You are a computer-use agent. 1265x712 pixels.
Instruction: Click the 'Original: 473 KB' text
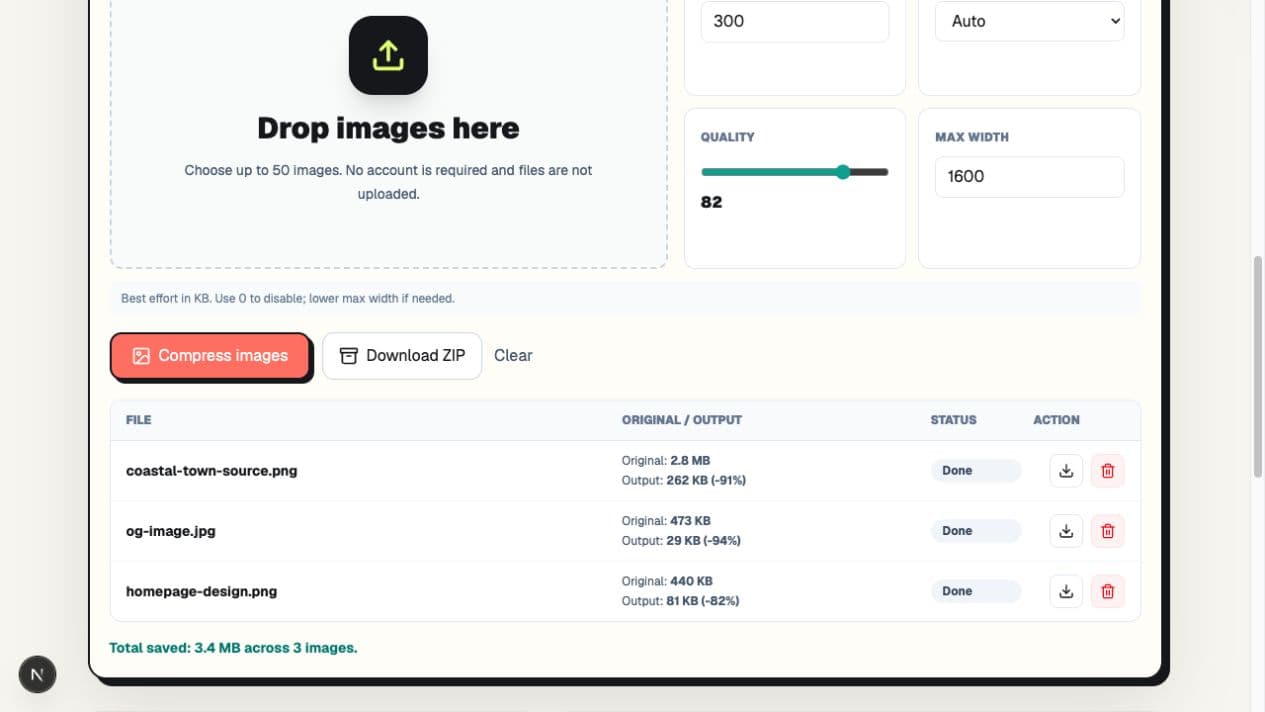point(666,521)
